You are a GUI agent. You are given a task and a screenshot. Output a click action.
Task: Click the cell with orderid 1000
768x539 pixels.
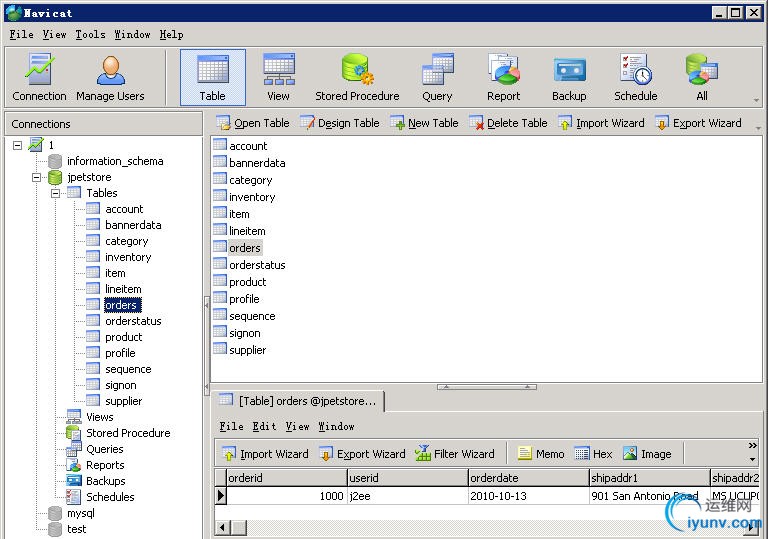click(x=286, y=496)
